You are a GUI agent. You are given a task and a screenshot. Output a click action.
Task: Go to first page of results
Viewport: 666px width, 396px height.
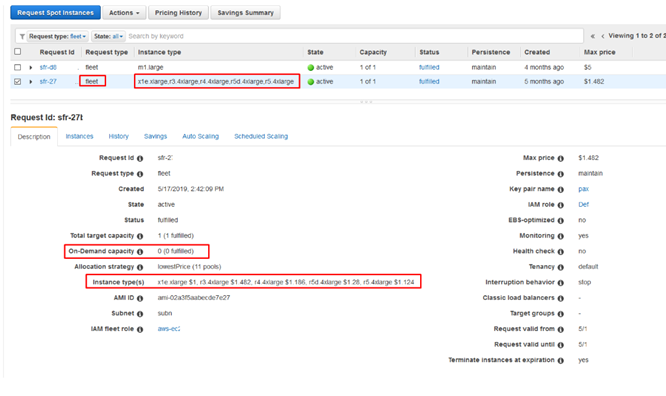click(x=593, y=36)
